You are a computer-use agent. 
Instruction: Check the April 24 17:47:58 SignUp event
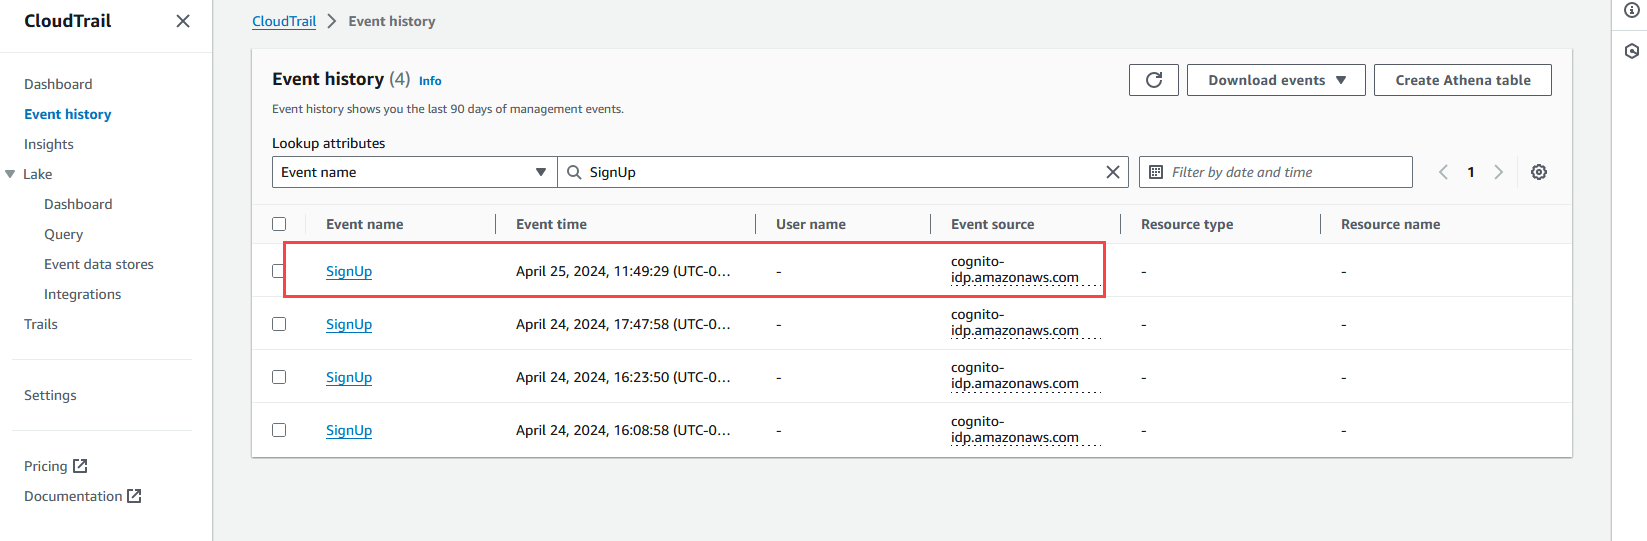click(279, 324)
